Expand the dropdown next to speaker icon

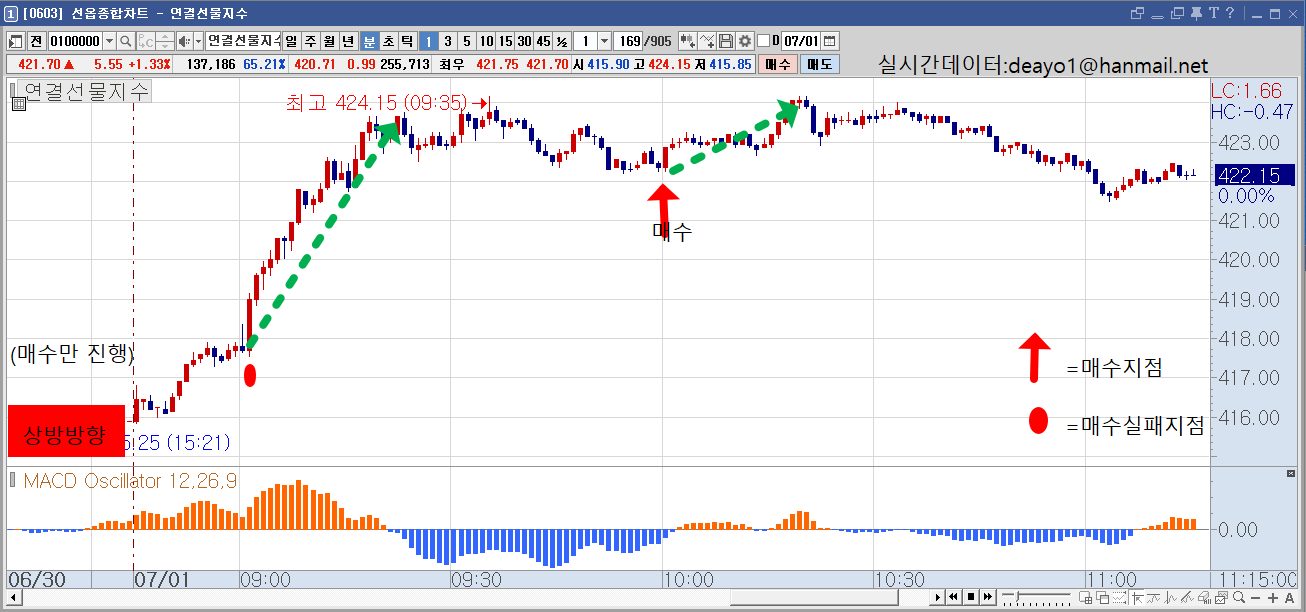tap(197, 41)
